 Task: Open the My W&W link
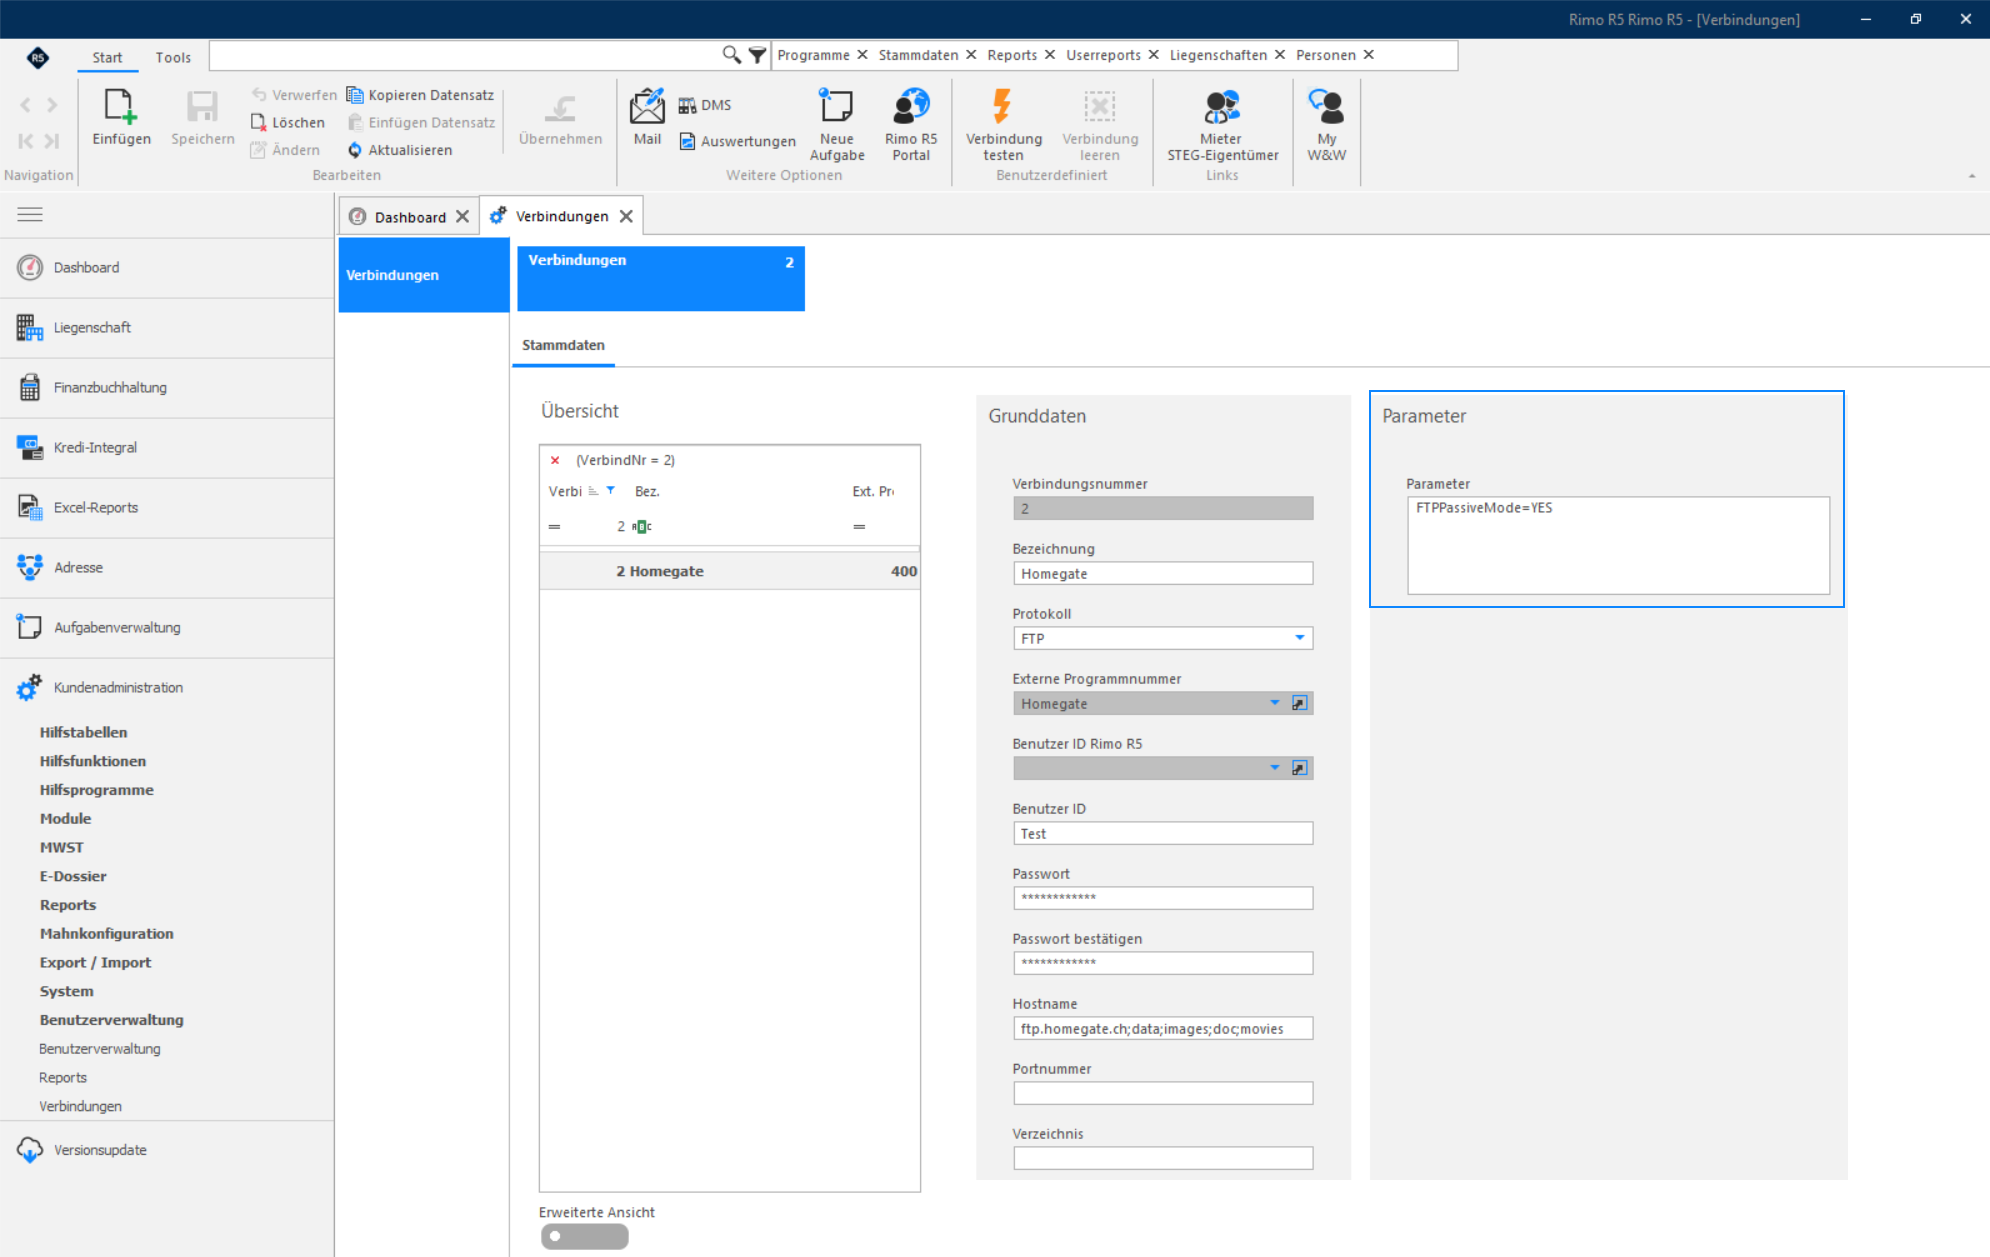click(1326, 124)
